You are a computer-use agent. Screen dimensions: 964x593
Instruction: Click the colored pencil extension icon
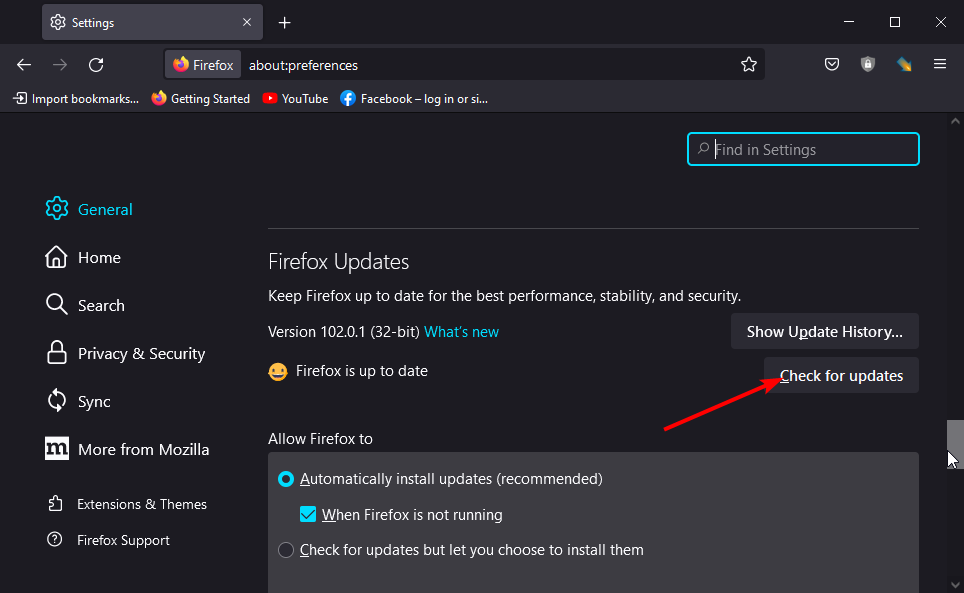[x=904, y=64]
